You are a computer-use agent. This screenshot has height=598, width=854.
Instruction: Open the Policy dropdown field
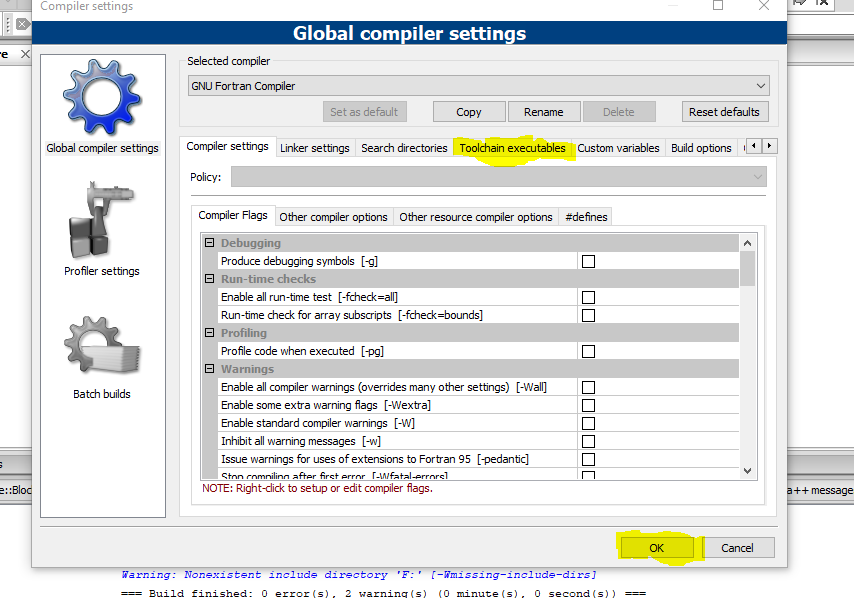pos(498,177)
